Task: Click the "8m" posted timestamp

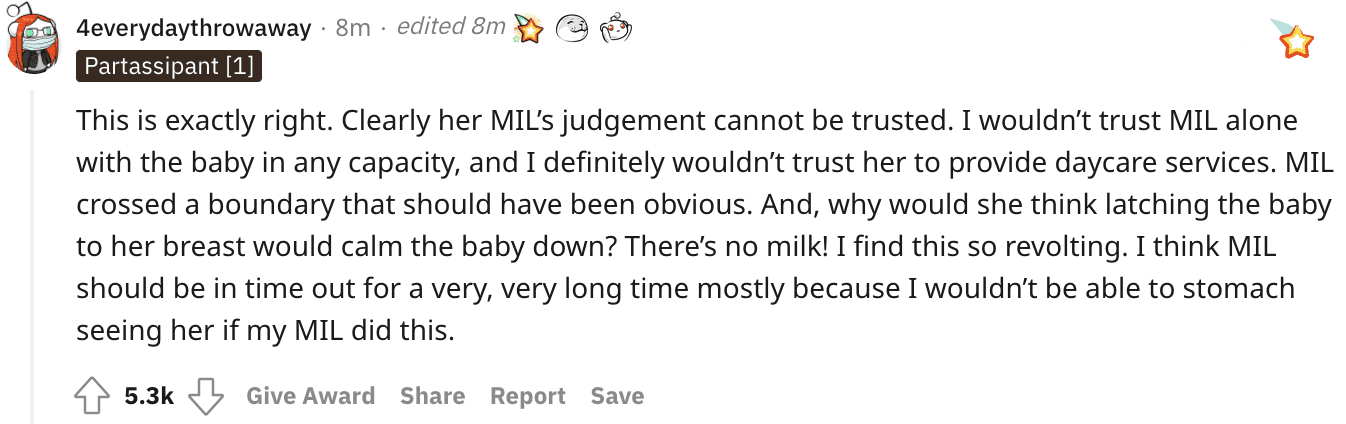Action: pos(353,28)
